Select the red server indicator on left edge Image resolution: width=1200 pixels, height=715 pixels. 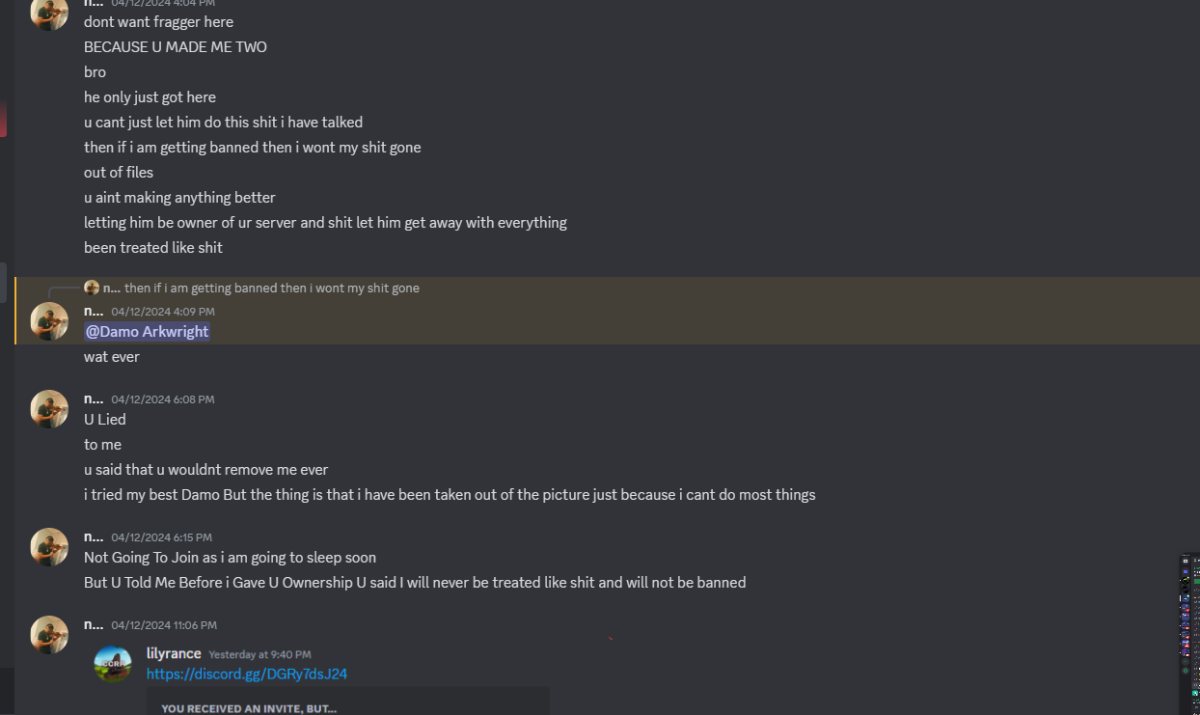(3, 118)
